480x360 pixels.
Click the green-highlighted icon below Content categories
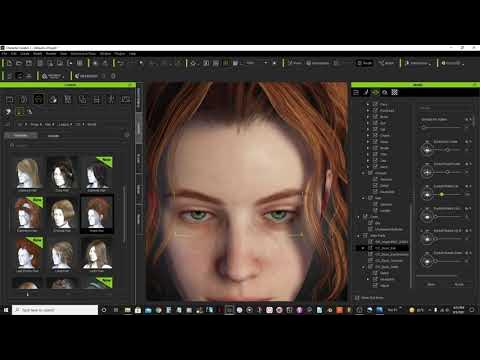click(20, 112)
